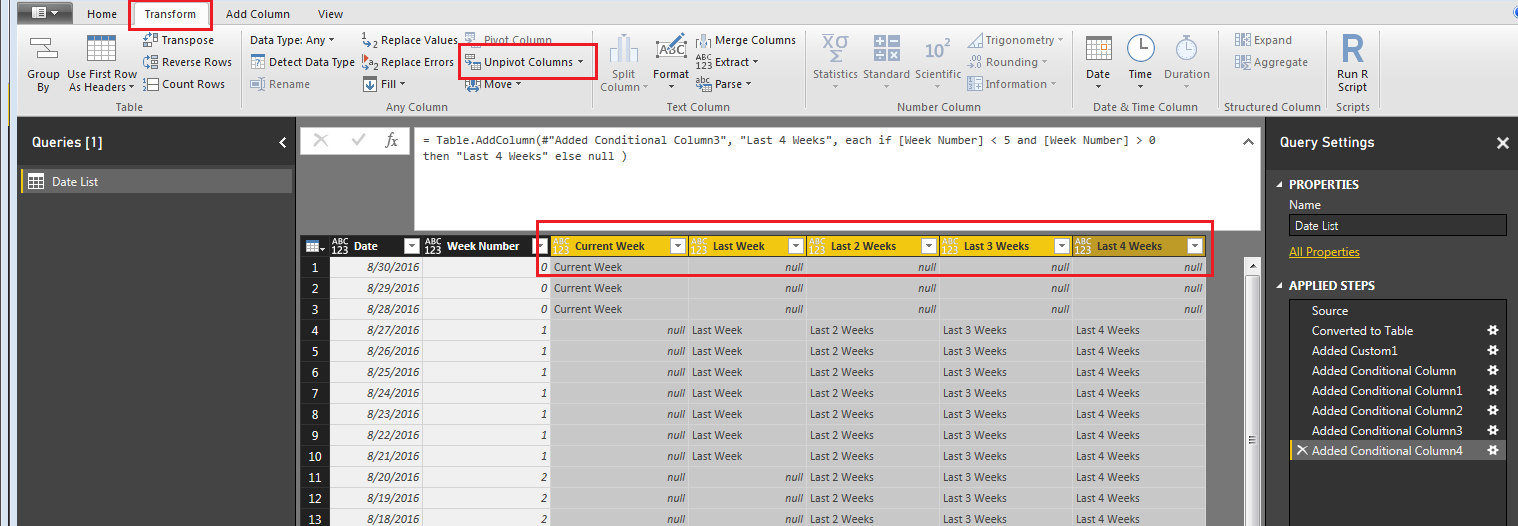Run Count Rows
Image resolution: width=1518 pixels, height=526 pixels.
pyautogui.click(x=184, y=84)
